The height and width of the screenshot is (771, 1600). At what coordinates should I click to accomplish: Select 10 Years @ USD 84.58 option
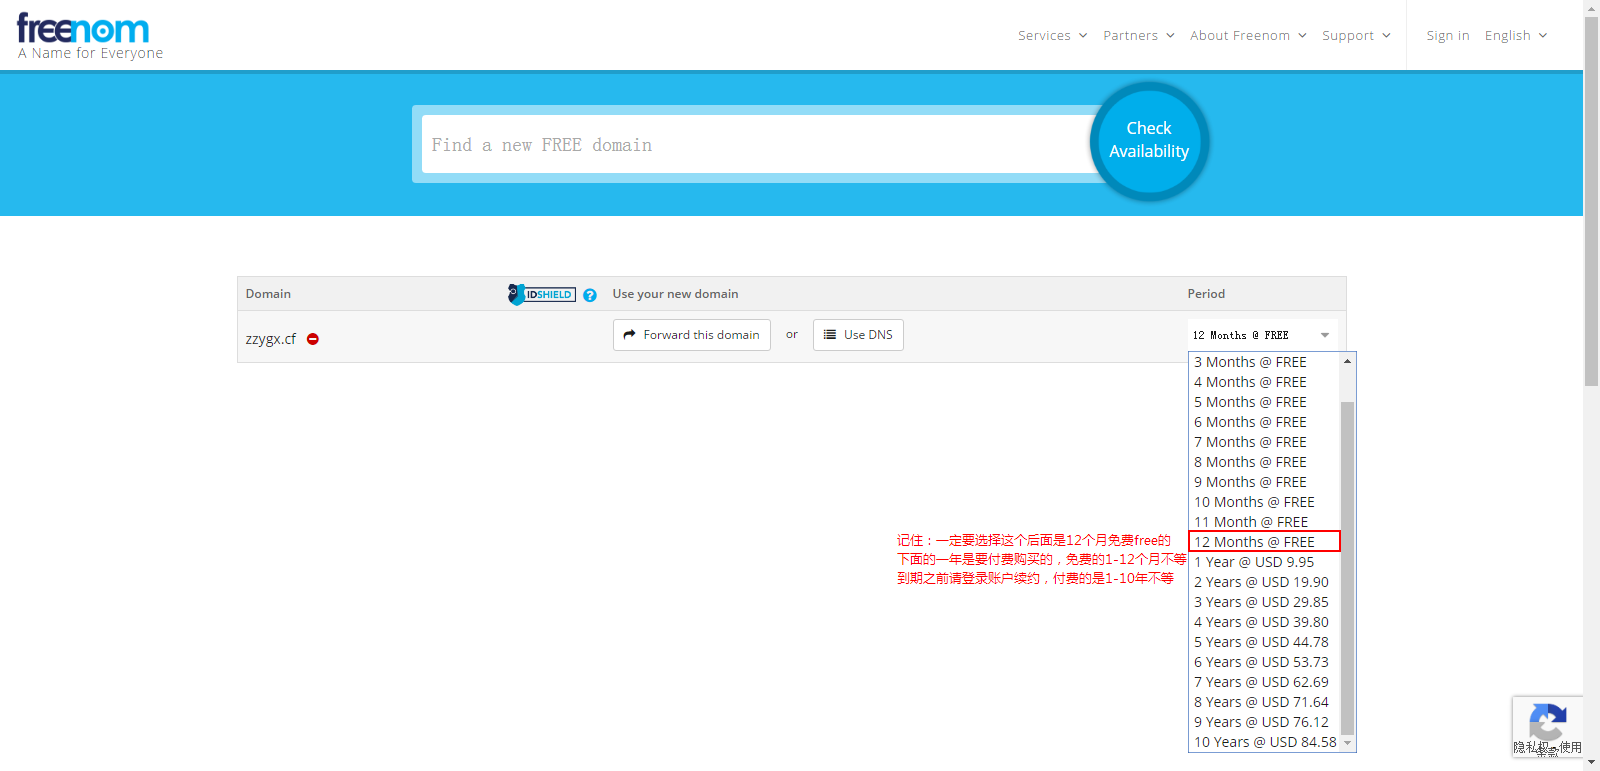tap(1265, 742)
